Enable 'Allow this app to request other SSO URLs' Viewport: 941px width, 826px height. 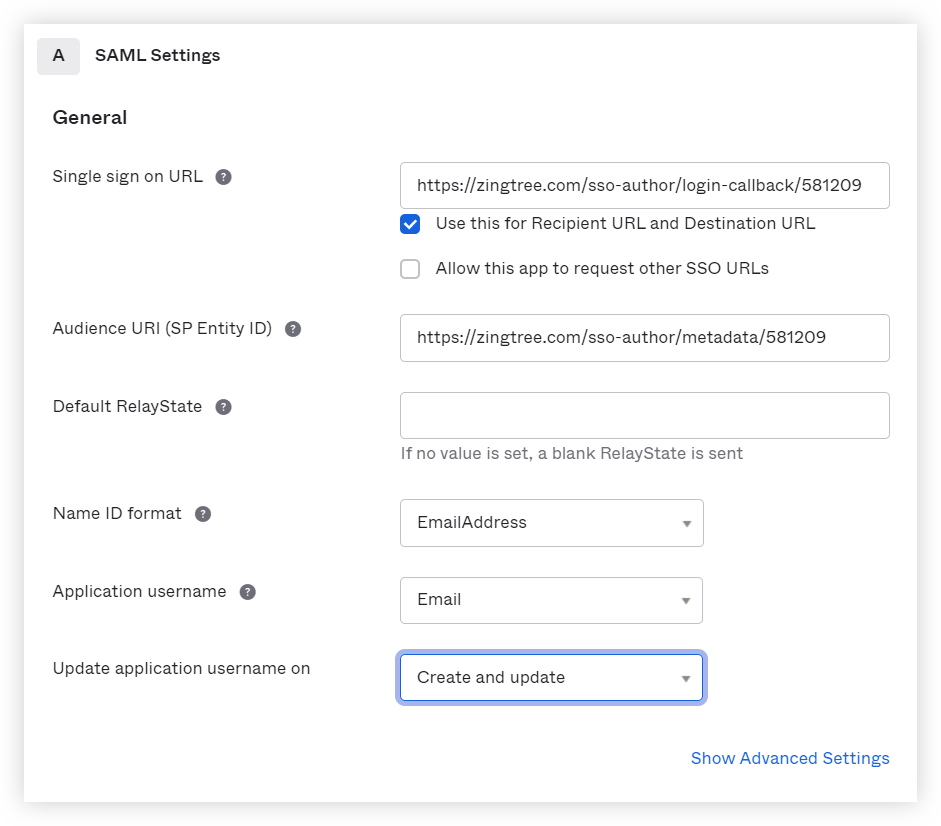(x=410, y=268)
